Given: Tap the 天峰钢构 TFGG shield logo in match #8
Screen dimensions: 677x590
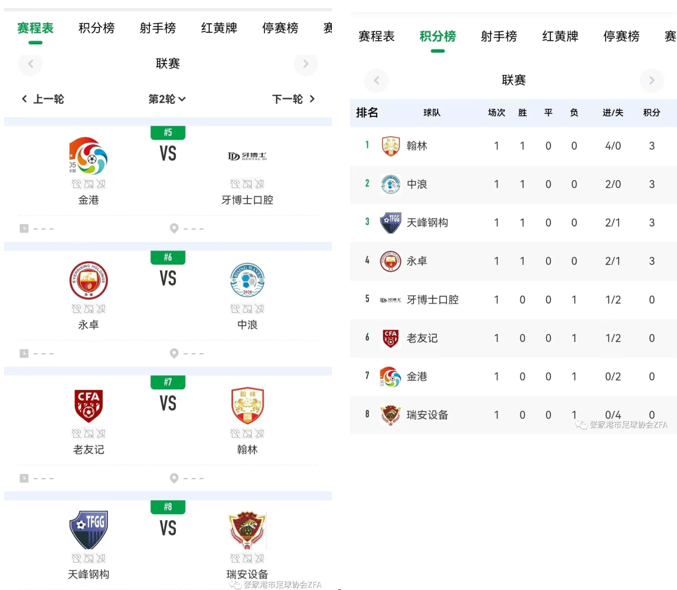Looking at the screenshot, I should click(89, 530).
